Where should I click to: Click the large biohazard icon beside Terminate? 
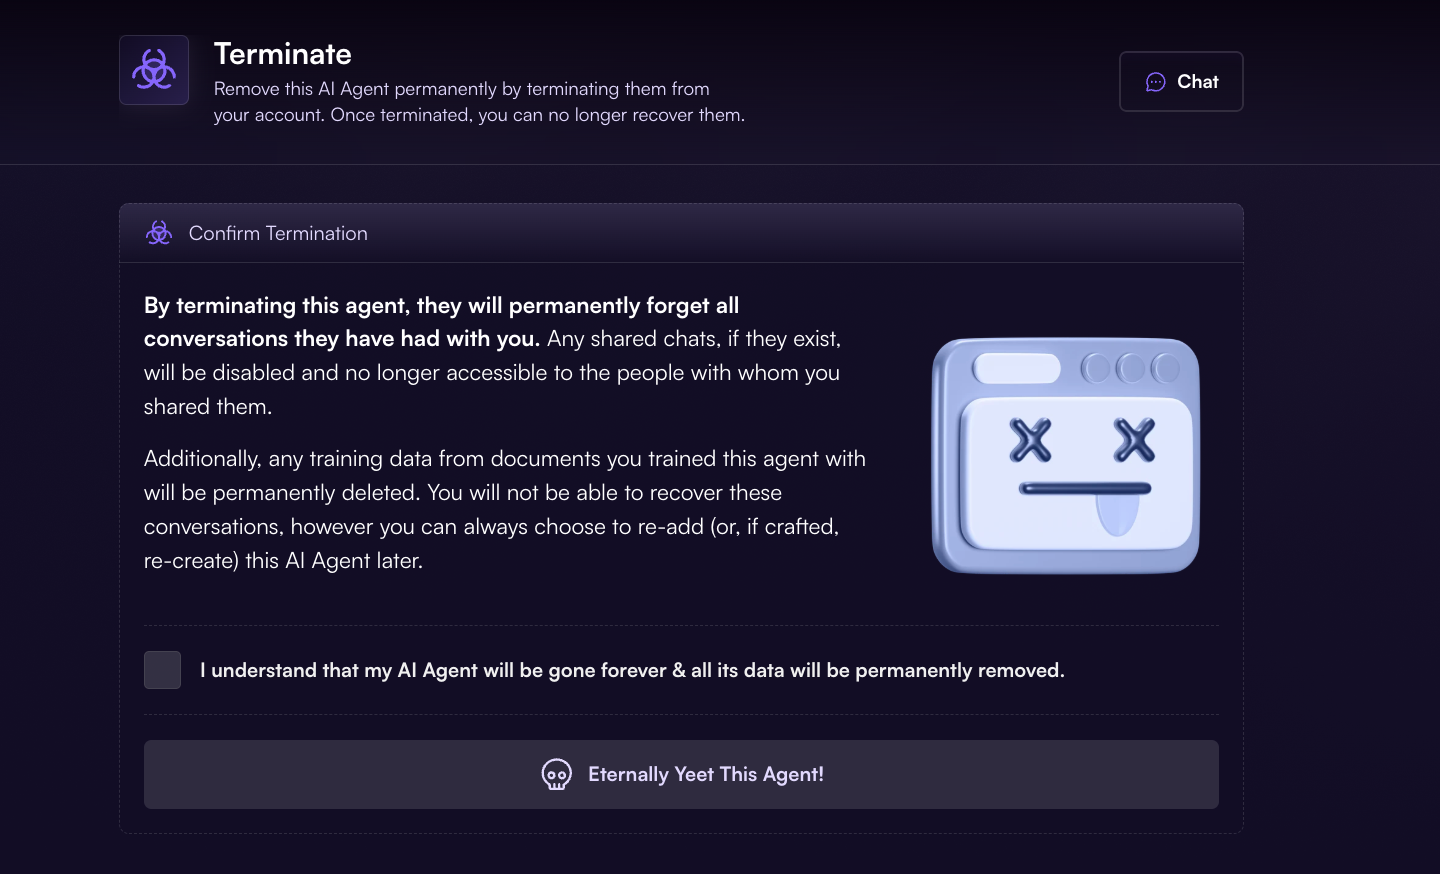[x=154, y=70]
